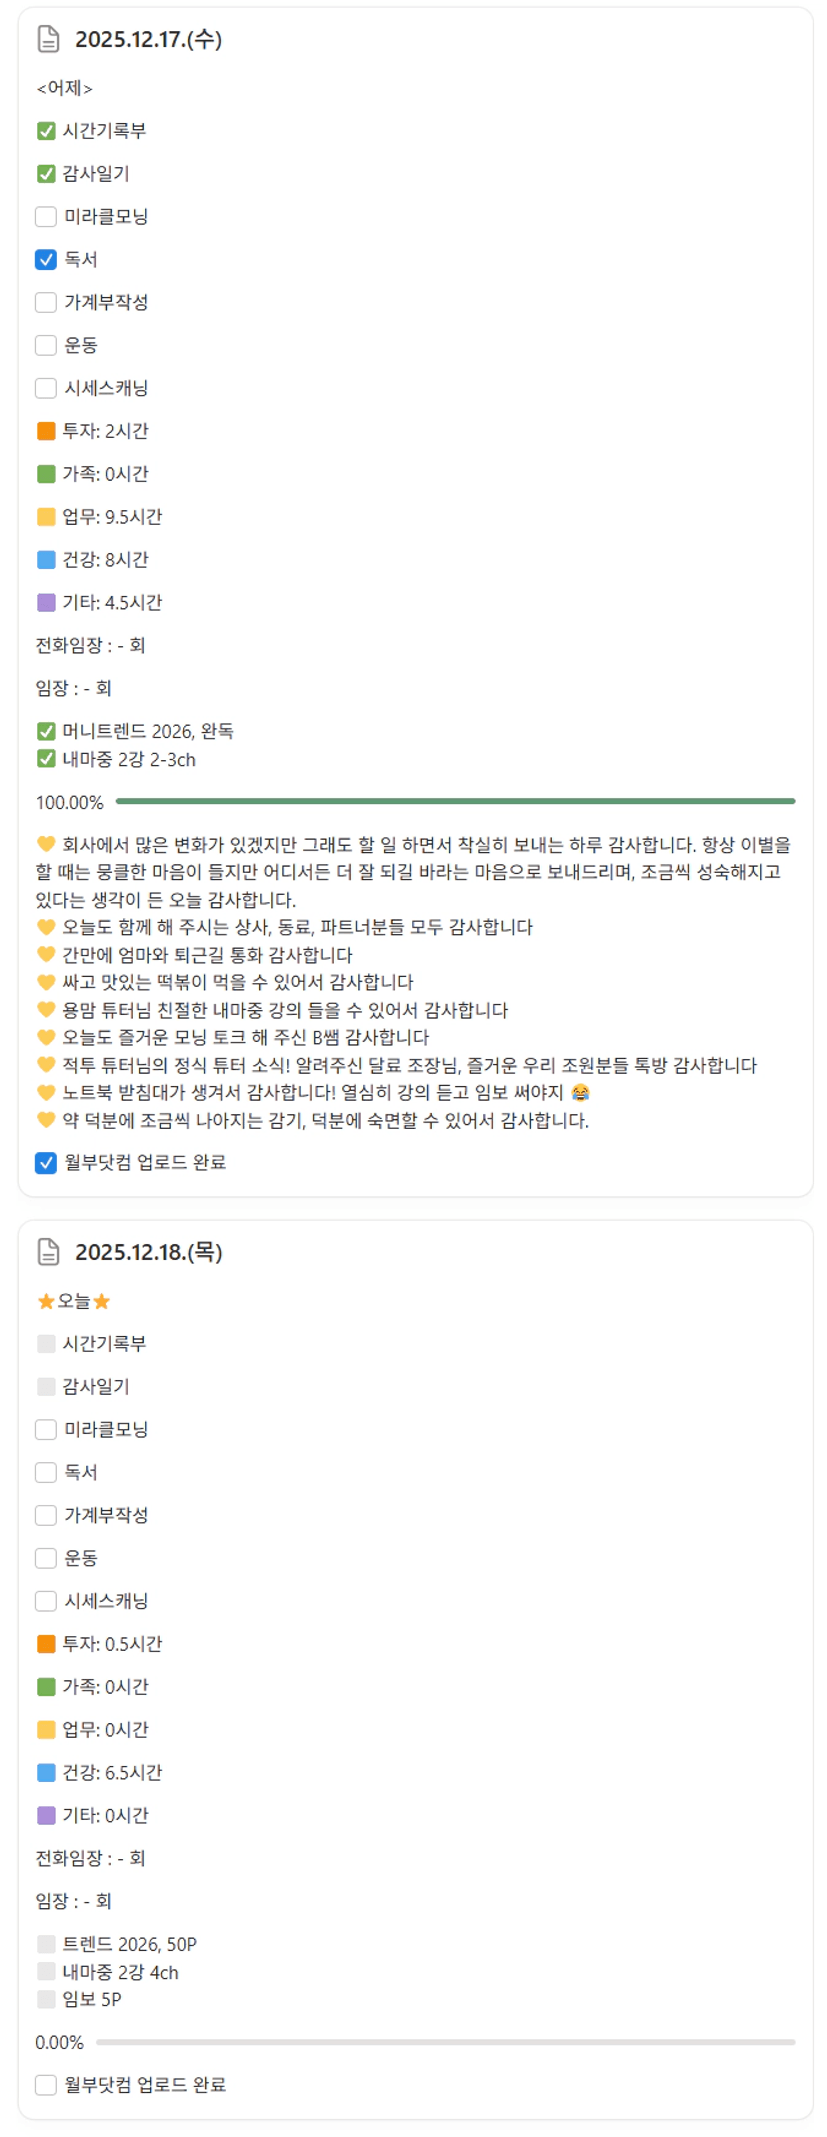Check 운동 in the 2025.12.17 card
The image size is (827, 2137).
tap(46, 345)
